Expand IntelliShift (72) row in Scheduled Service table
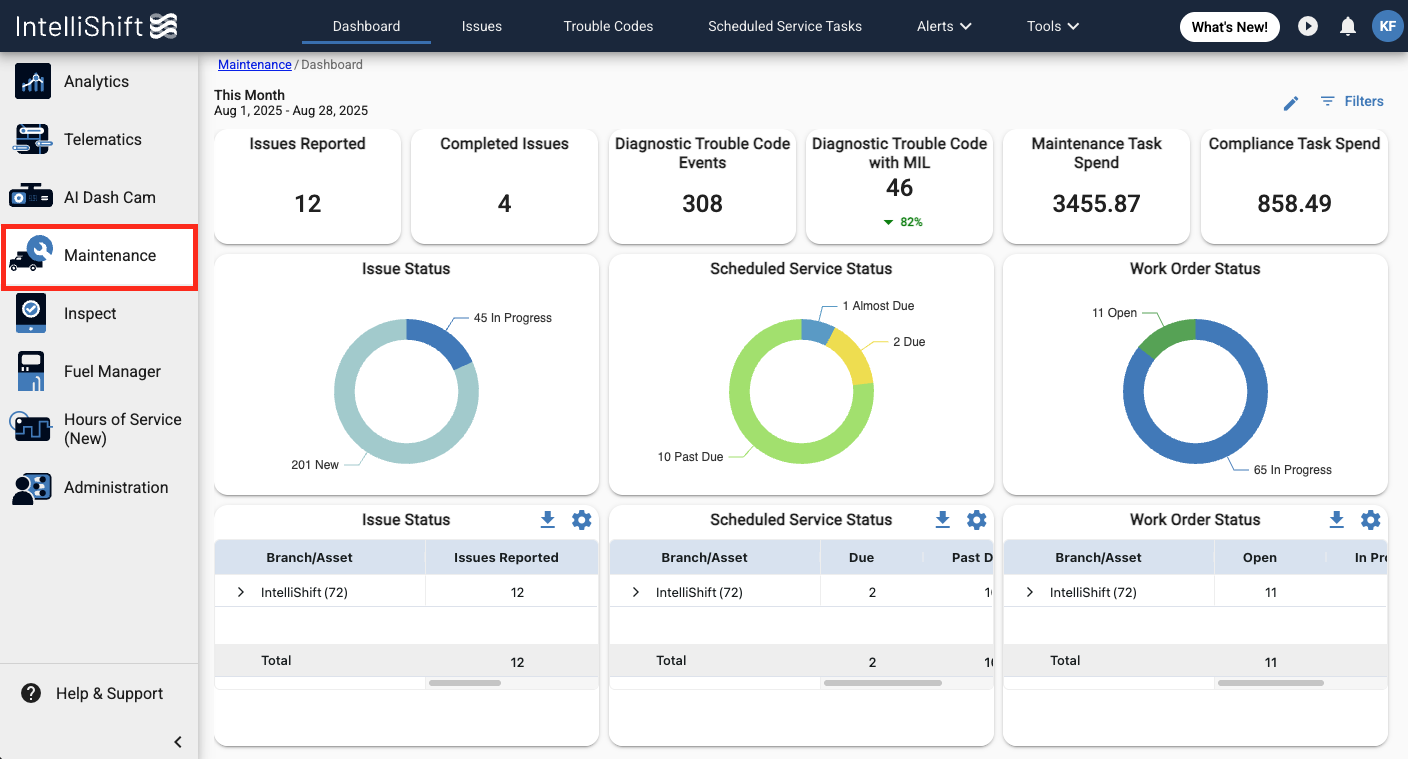 636,592
